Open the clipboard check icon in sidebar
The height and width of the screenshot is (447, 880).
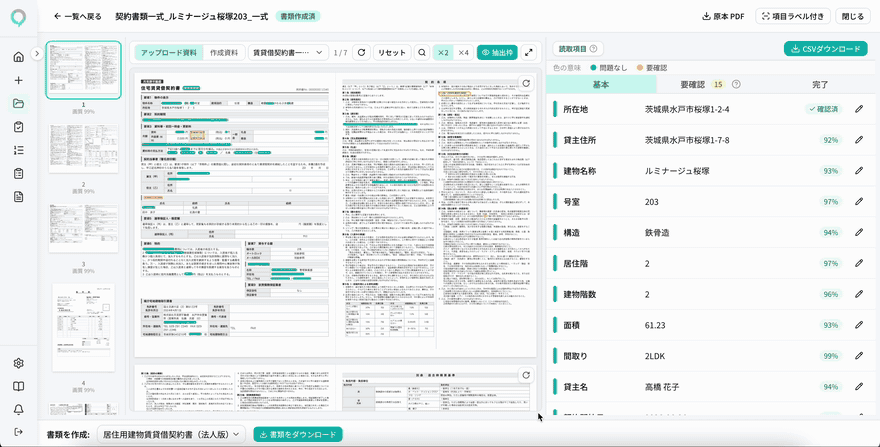click(19, 127)
